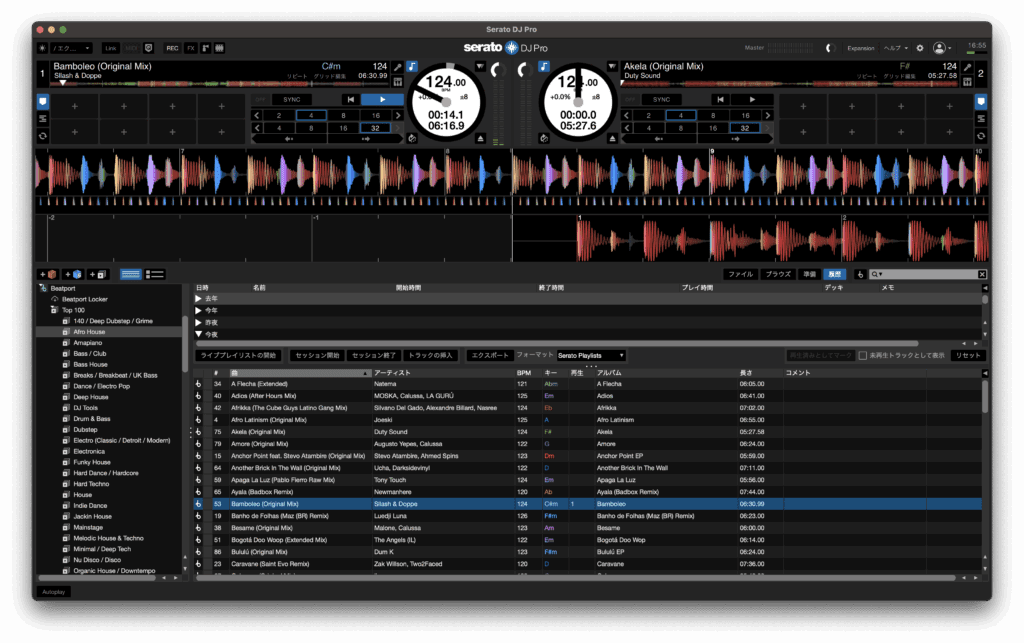Shift deck 1 loop sizes right with the arrow
Screen dimensions: 1024x643
(398, 116)
